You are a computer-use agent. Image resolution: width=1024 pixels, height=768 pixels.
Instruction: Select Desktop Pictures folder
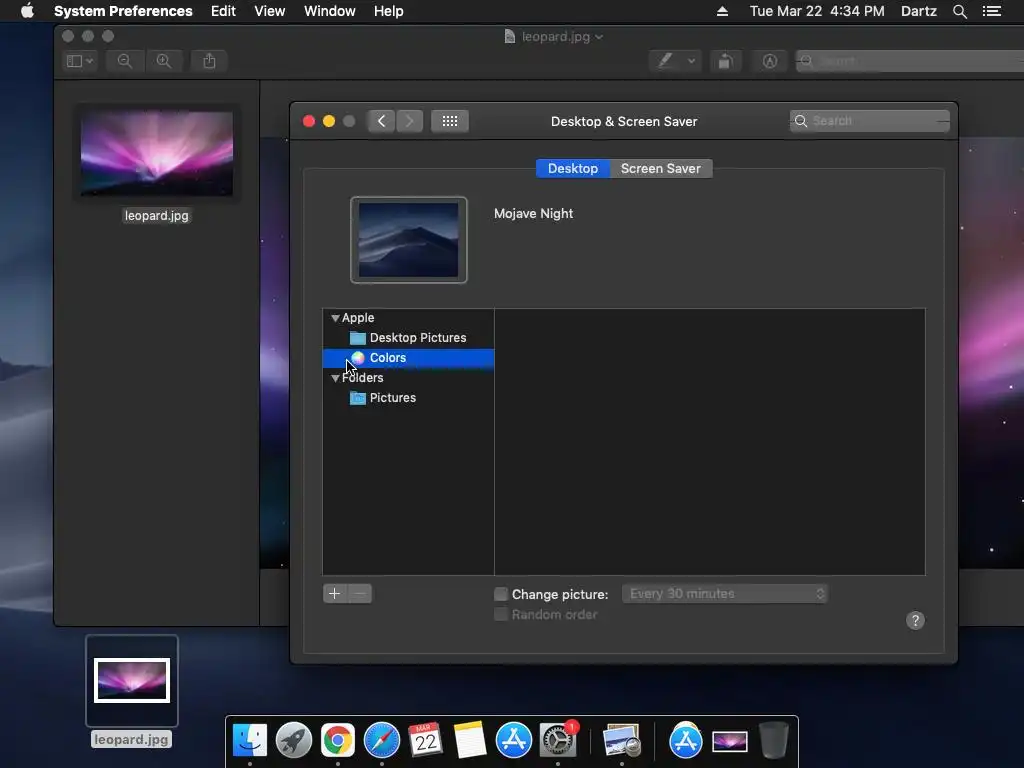tap(408, 338)
